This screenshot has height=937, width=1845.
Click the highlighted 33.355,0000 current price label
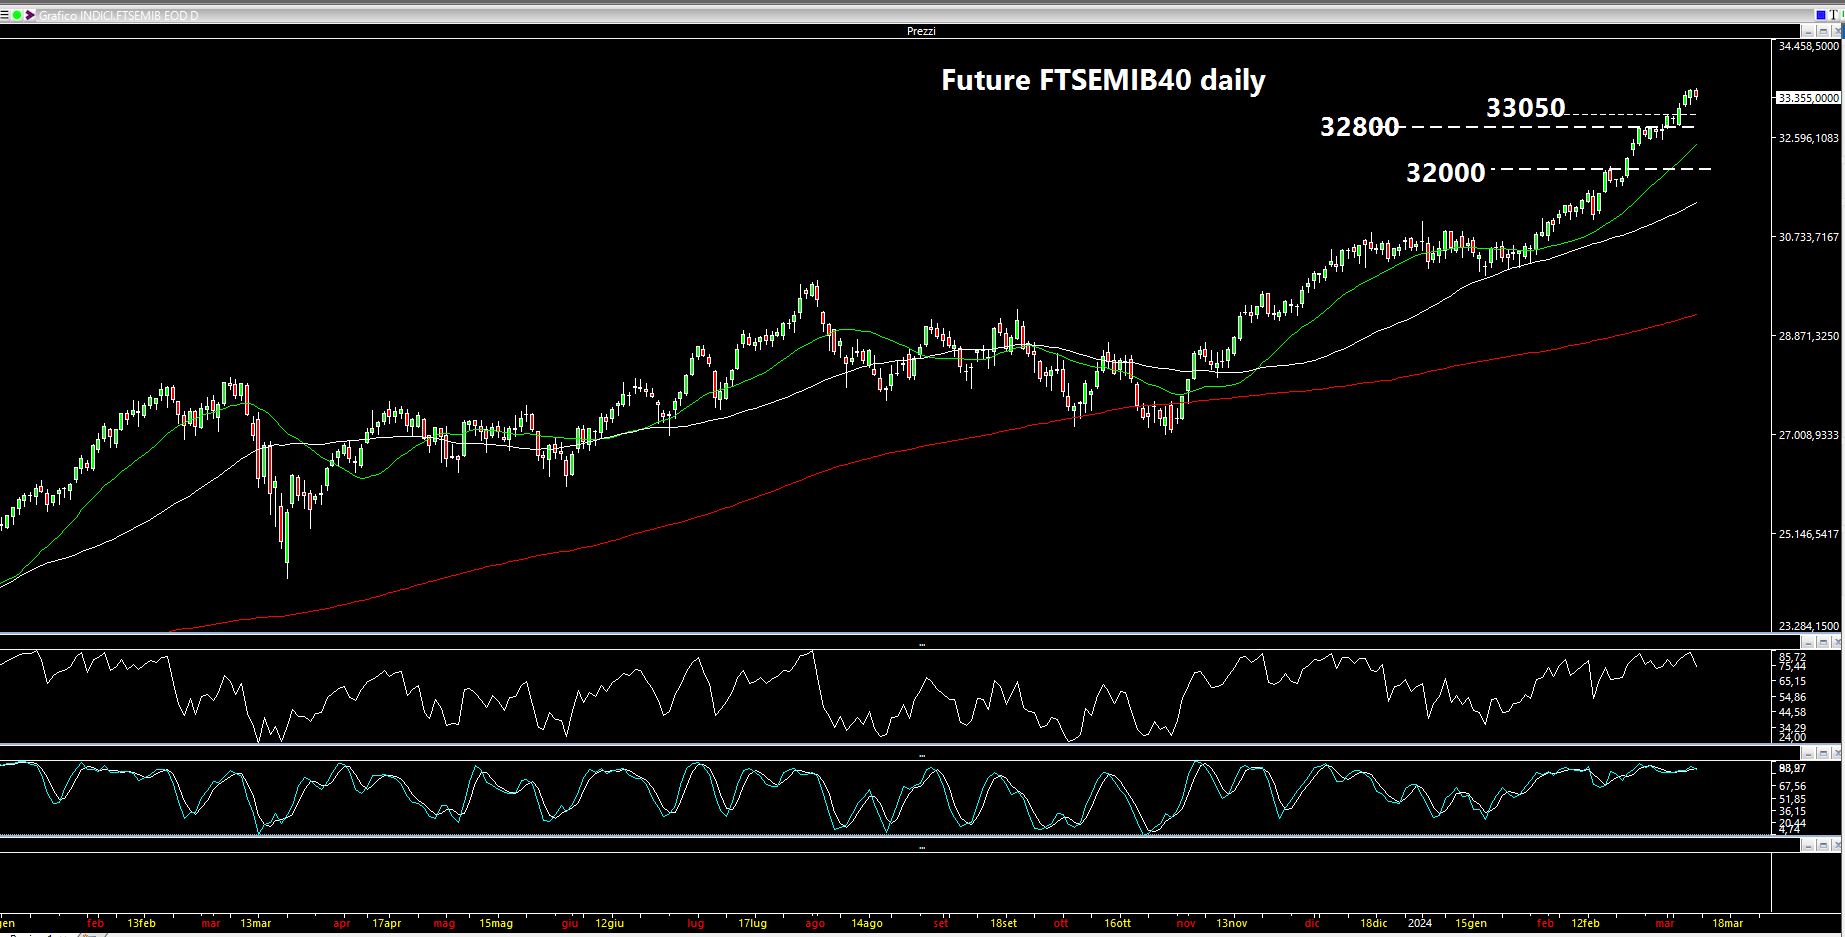click(1808, 98)
